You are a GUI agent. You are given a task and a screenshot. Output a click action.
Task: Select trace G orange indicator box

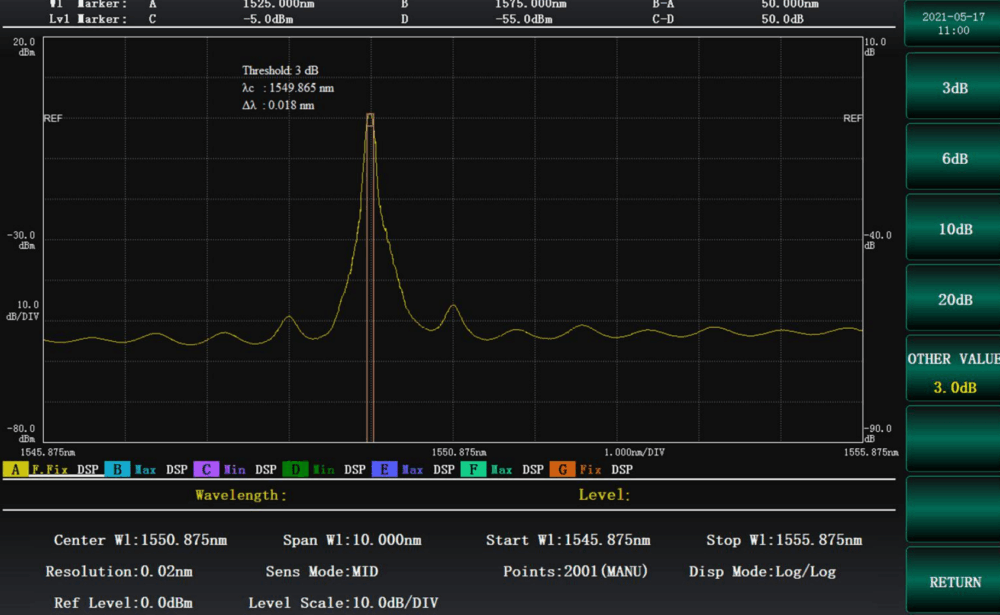(x=562, y=469)
